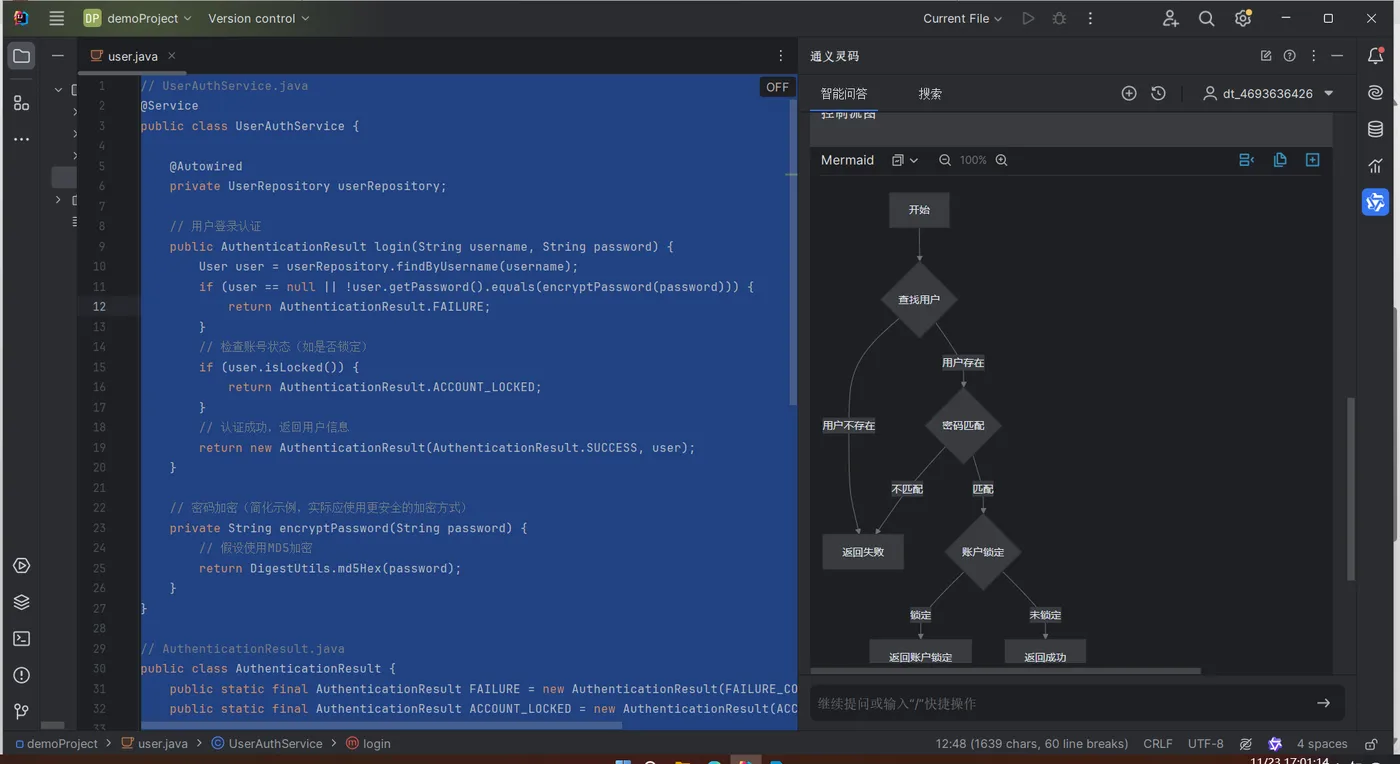Toggle the OFF inspection badge in editor
The height and width of the screenshot is (764, 1400).
point(777,87)
